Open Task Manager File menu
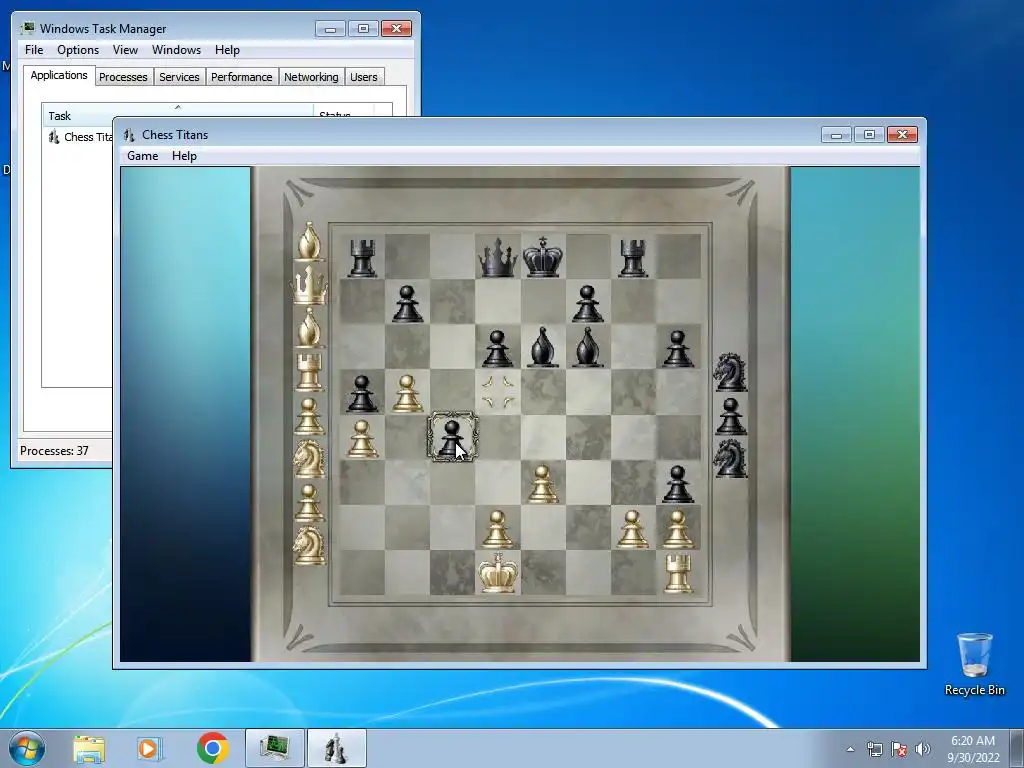Viewport: 1024px width, 768px height. [x=34, y=50]
